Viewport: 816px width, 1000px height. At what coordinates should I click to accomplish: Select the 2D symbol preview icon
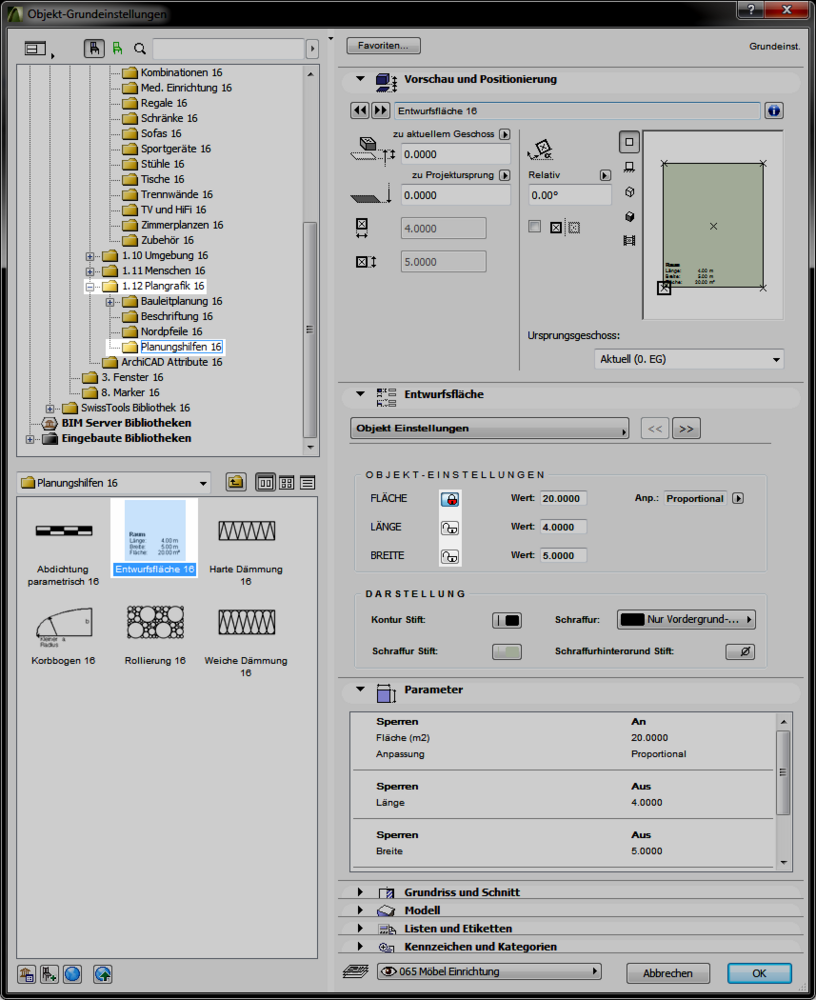(629, 142)
